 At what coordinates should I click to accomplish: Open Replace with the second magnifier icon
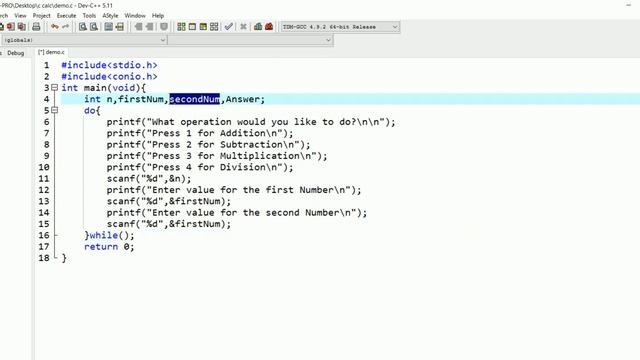click(94, 27)
